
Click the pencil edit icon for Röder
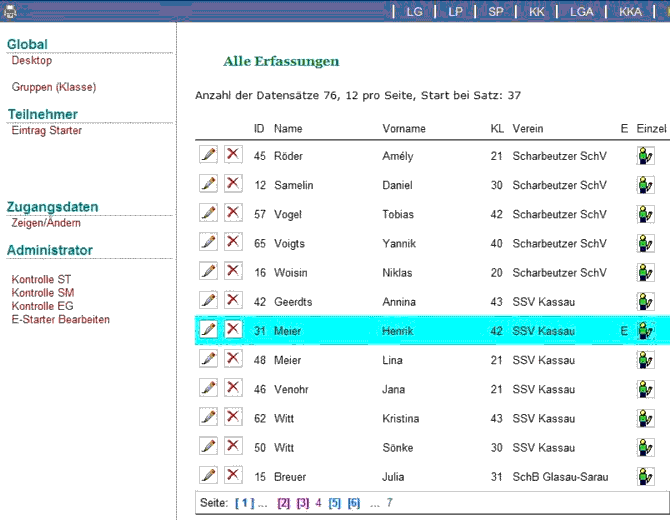point(208,155)
